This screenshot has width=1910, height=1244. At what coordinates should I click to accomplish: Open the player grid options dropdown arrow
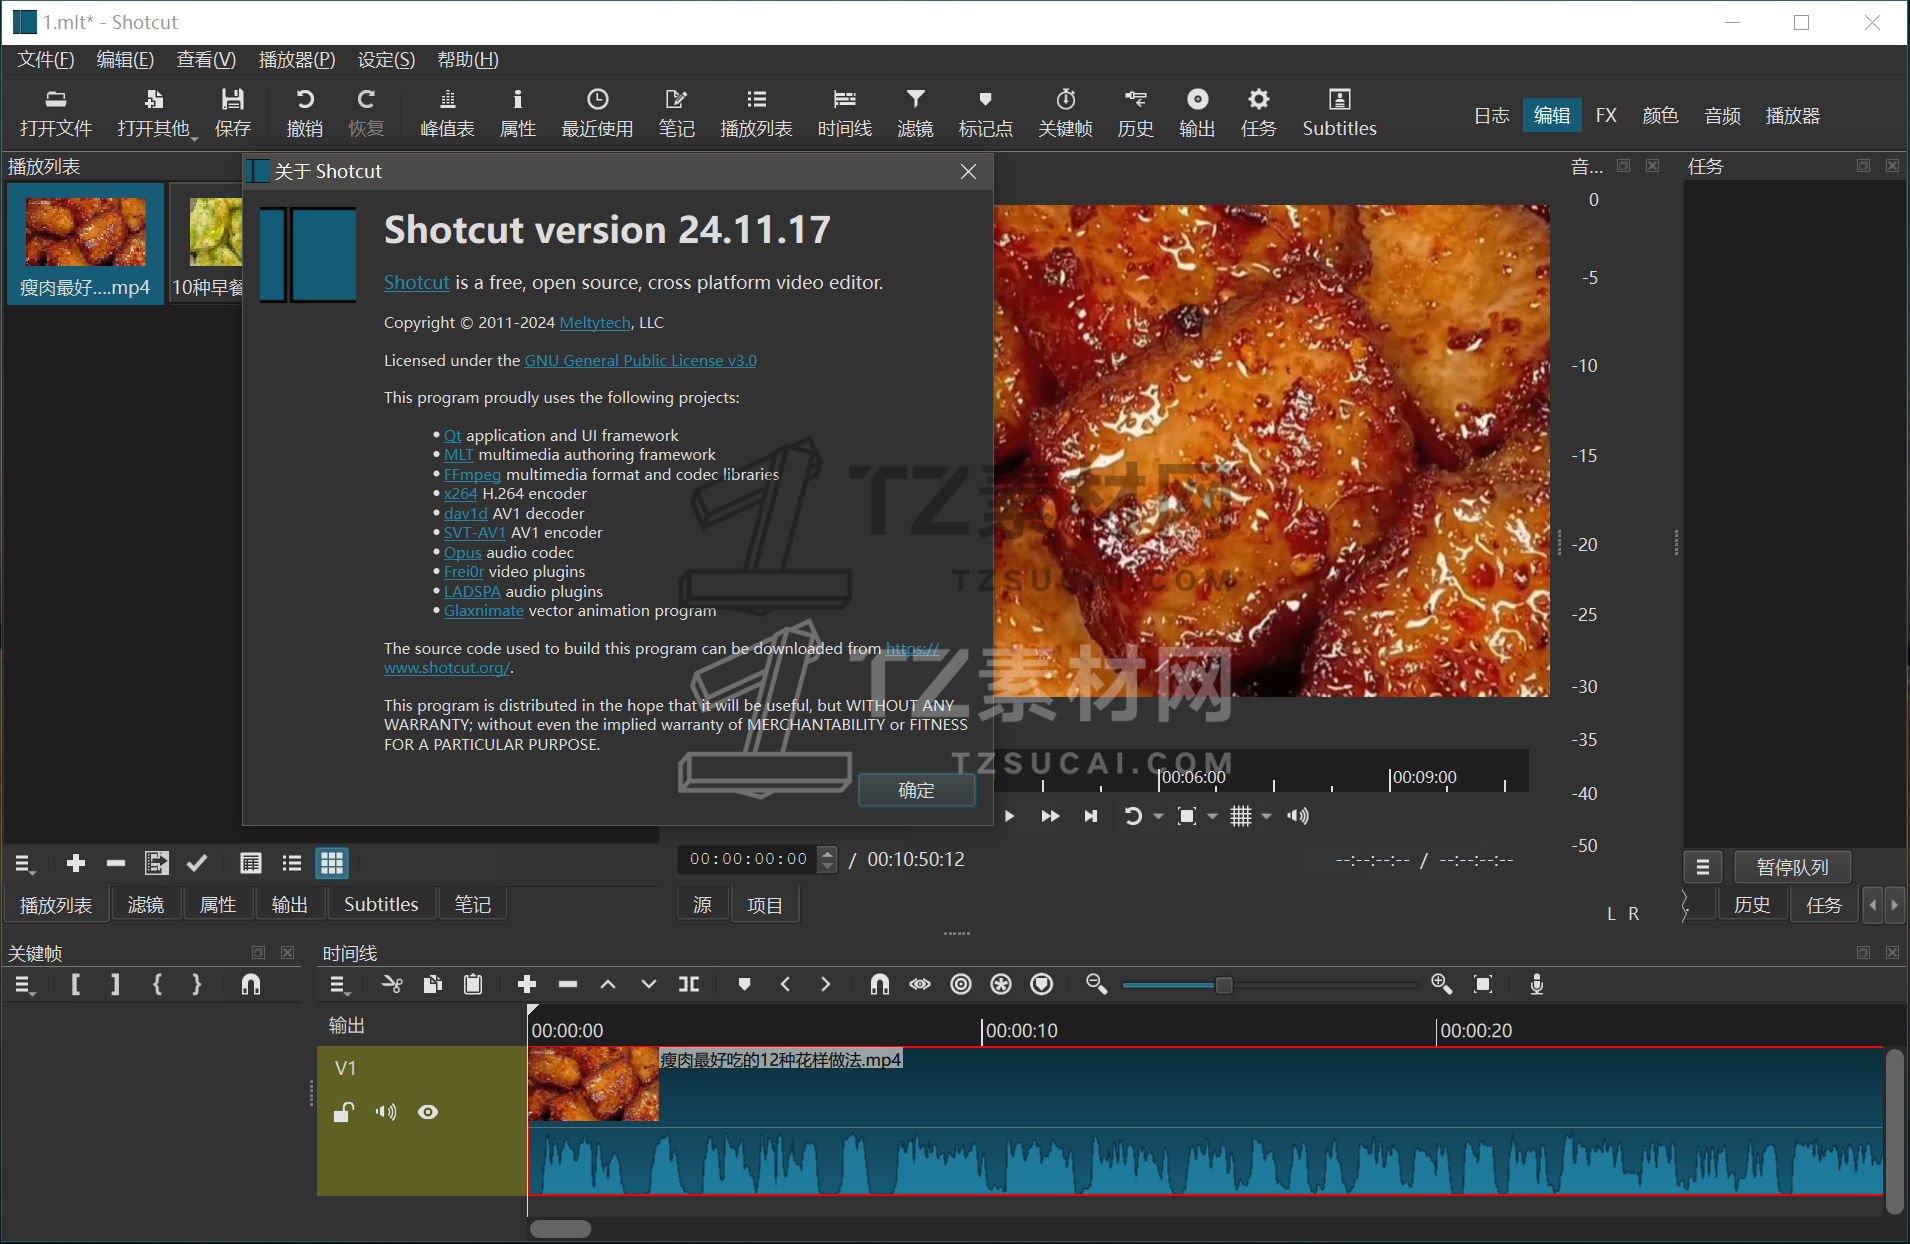coord(1266,816)
